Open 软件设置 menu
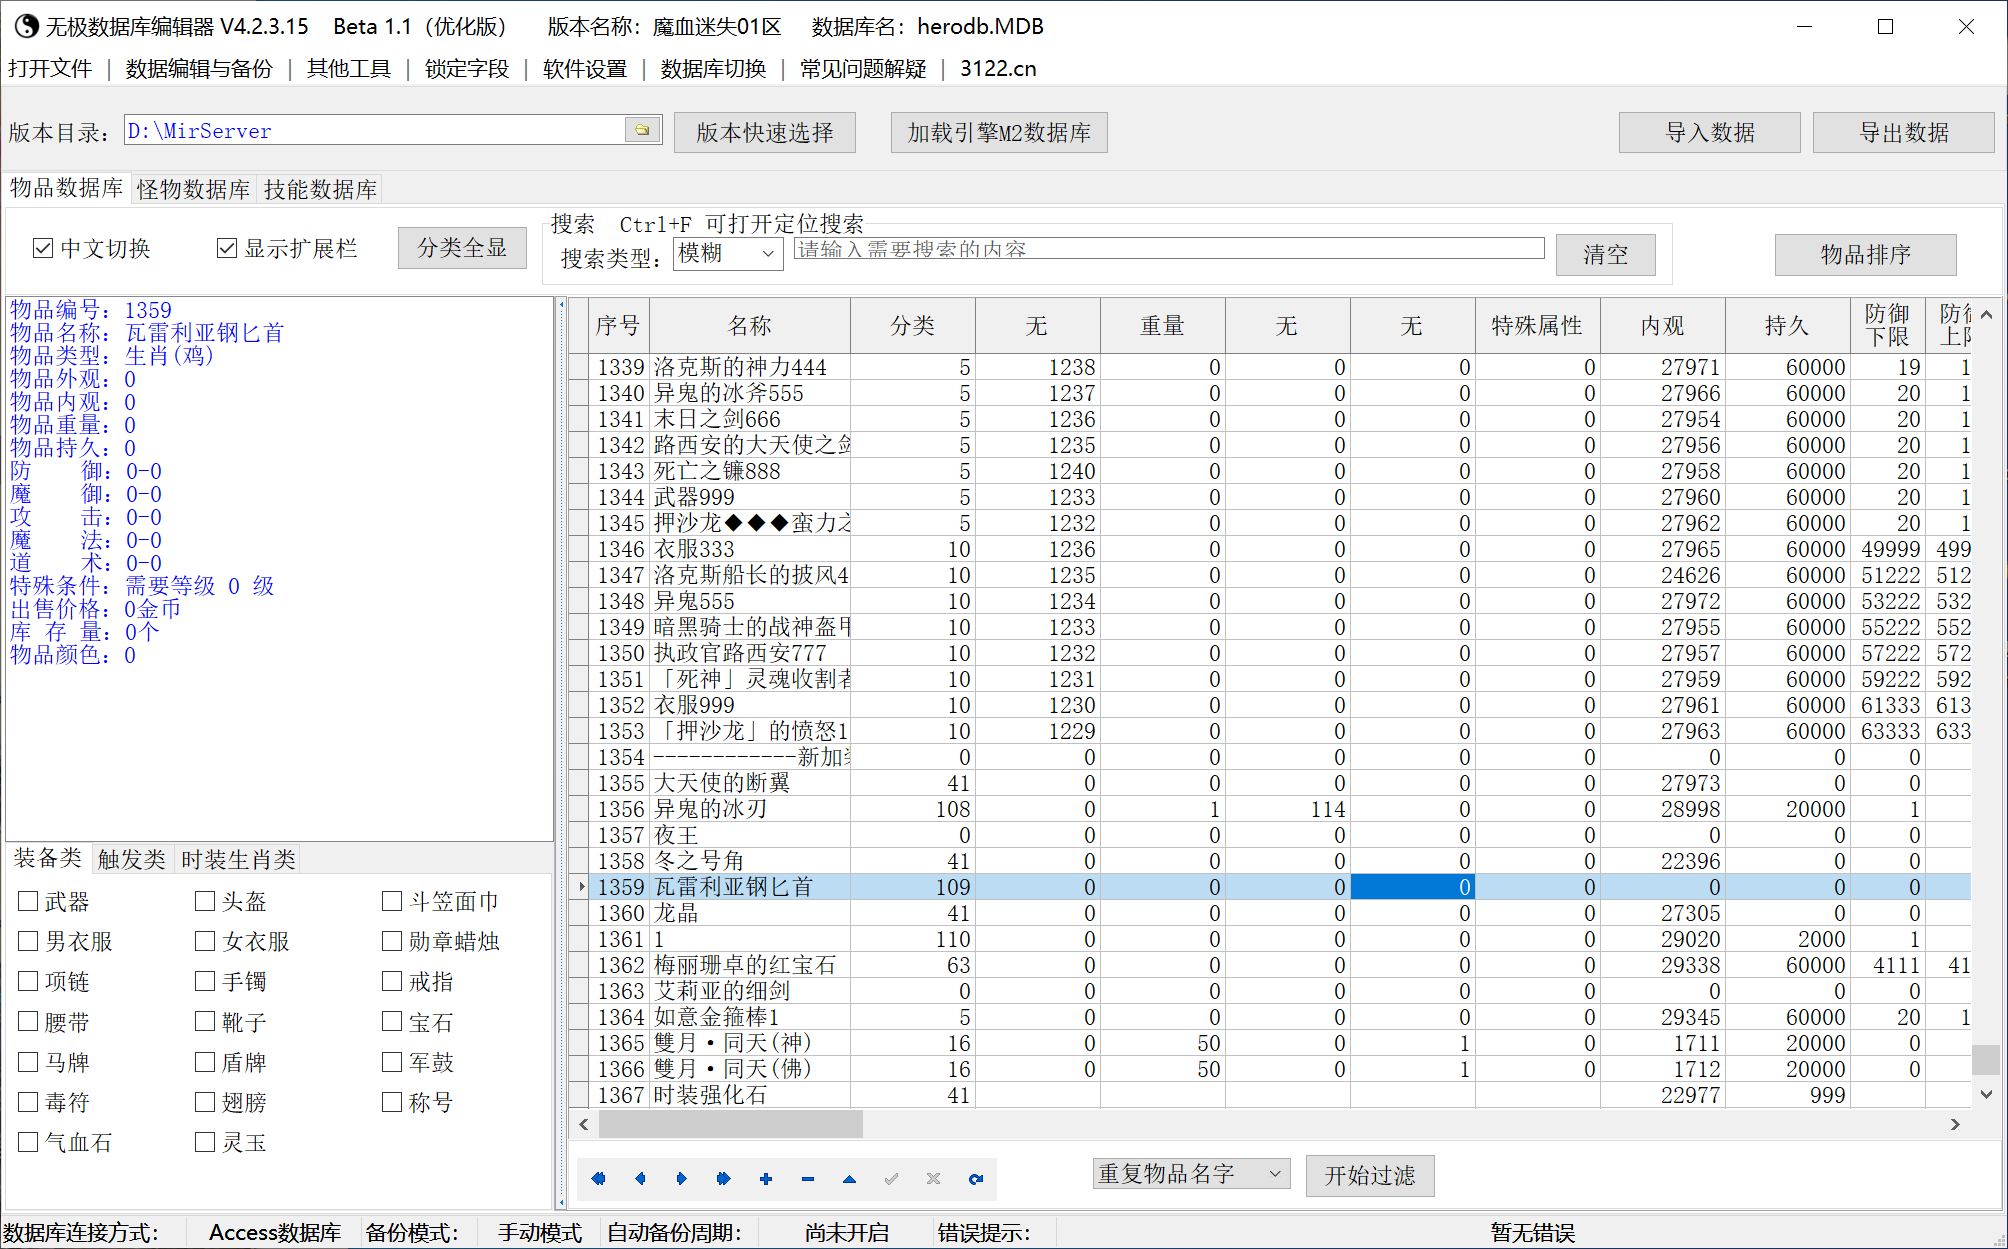 click(x=585, y=68)
